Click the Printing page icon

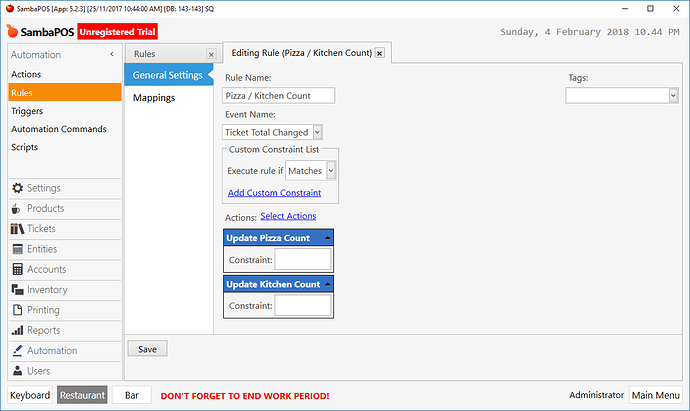coord(18,310)
